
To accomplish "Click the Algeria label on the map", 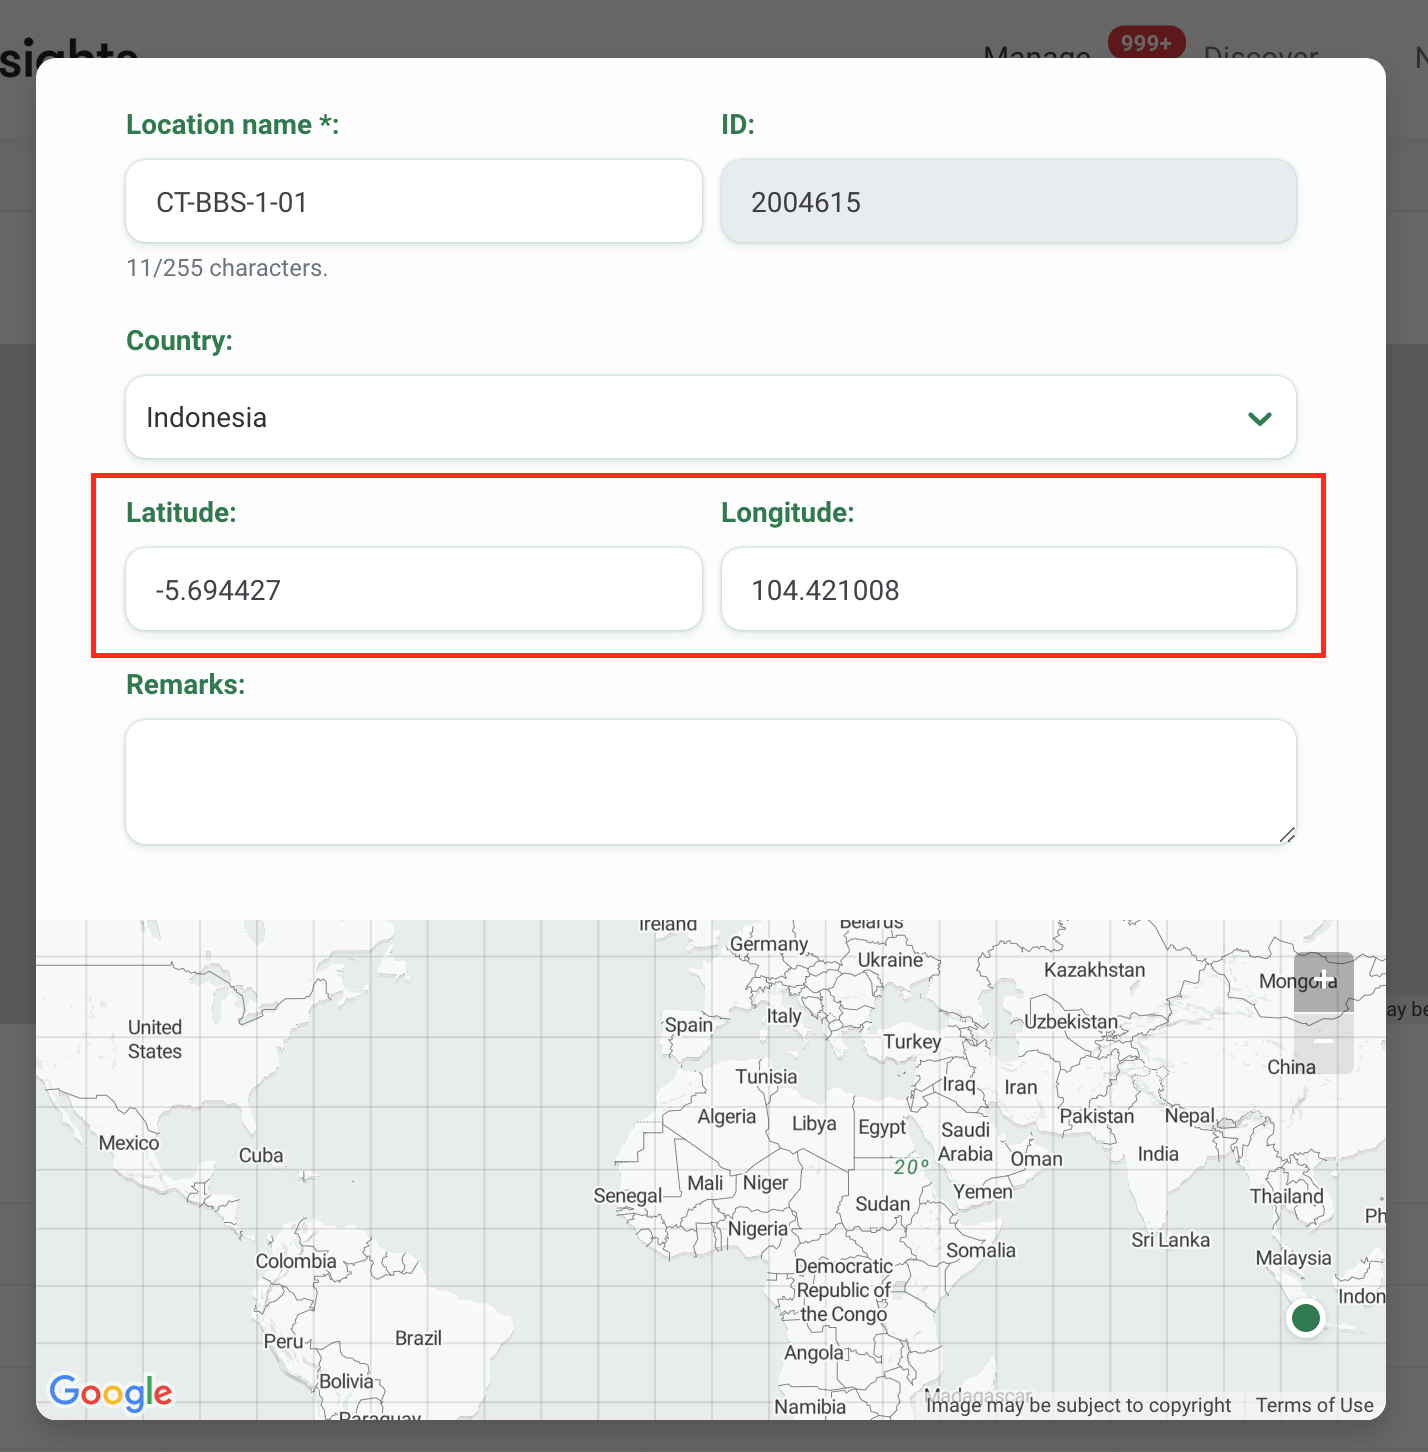I will point(727,1117).
